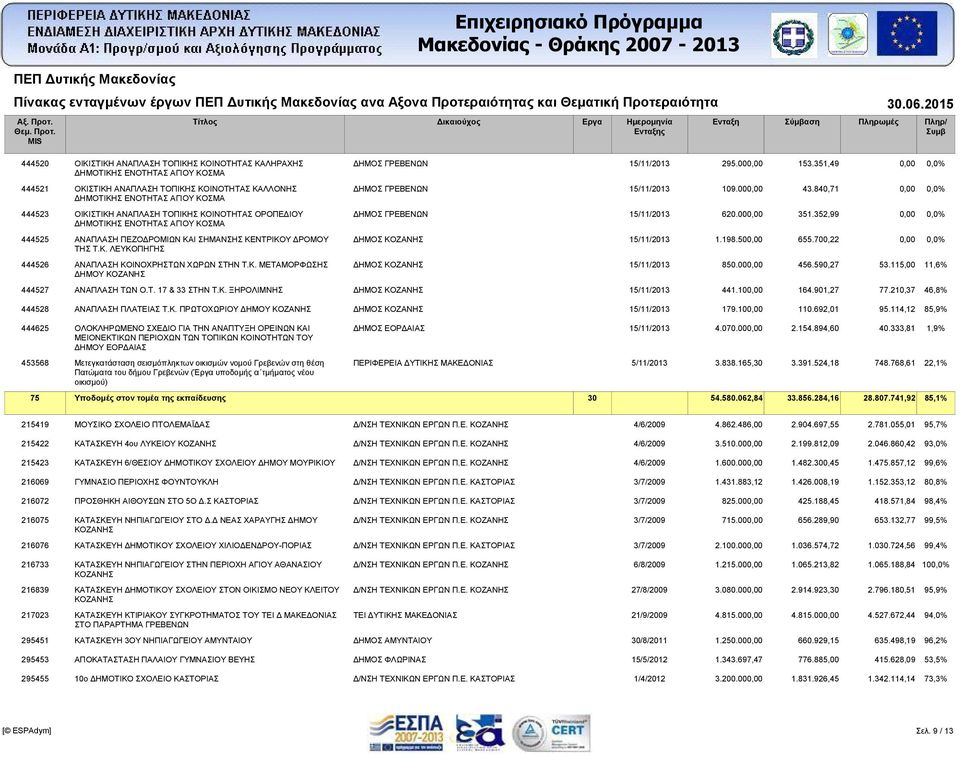Click the report date "30.06.2015"
This screenshot has height=758, width=960.
click(x=920, y=104)
